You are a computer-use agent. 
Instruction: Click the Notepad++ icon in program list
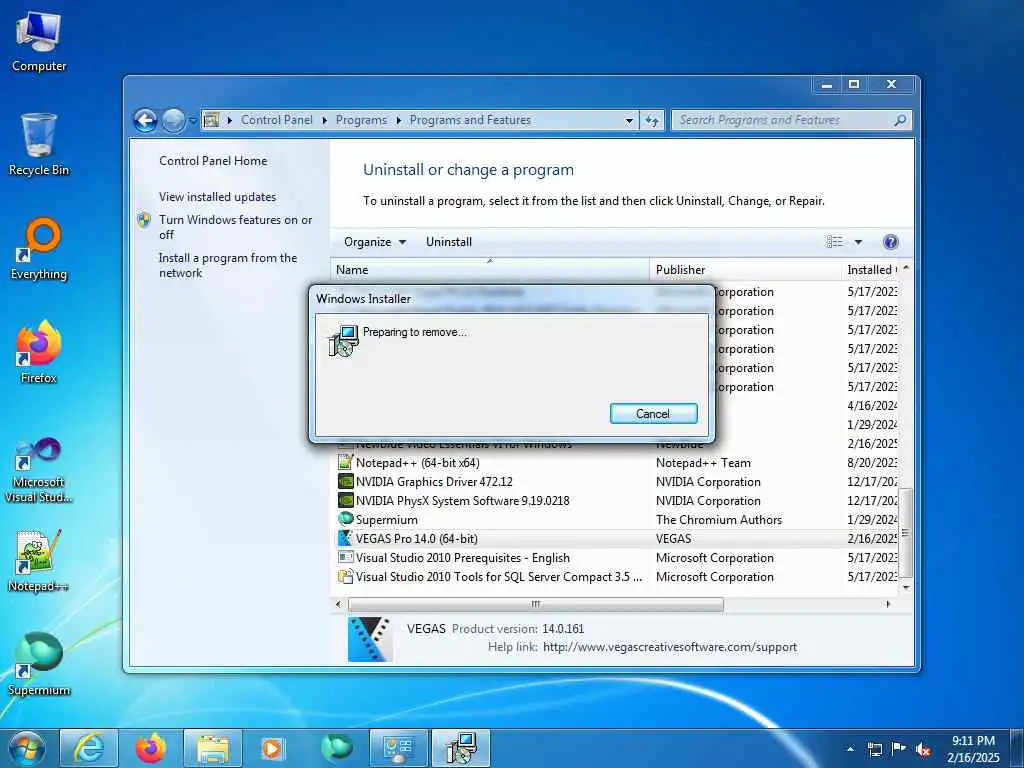tap(345, 462)
